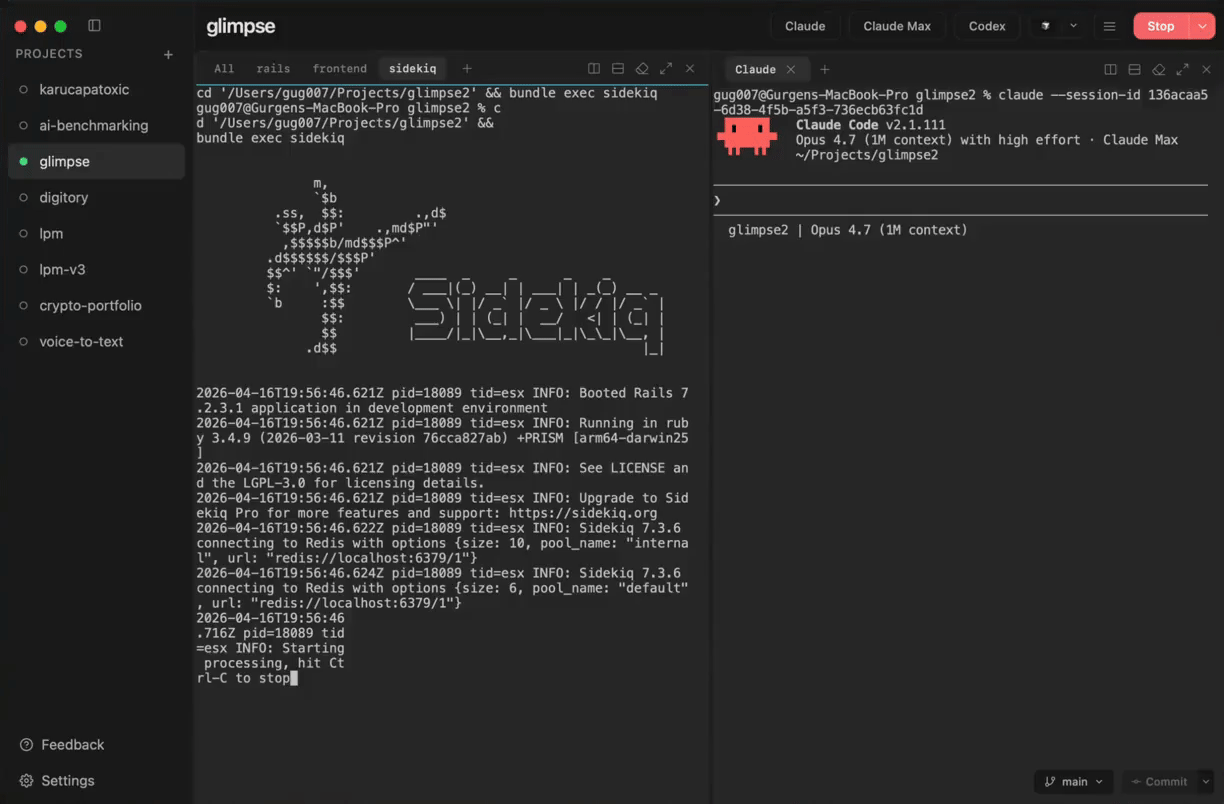Open the lpm project
Image resolution: width=1224 pixels, height=804 pixels.
coord(96,233)
